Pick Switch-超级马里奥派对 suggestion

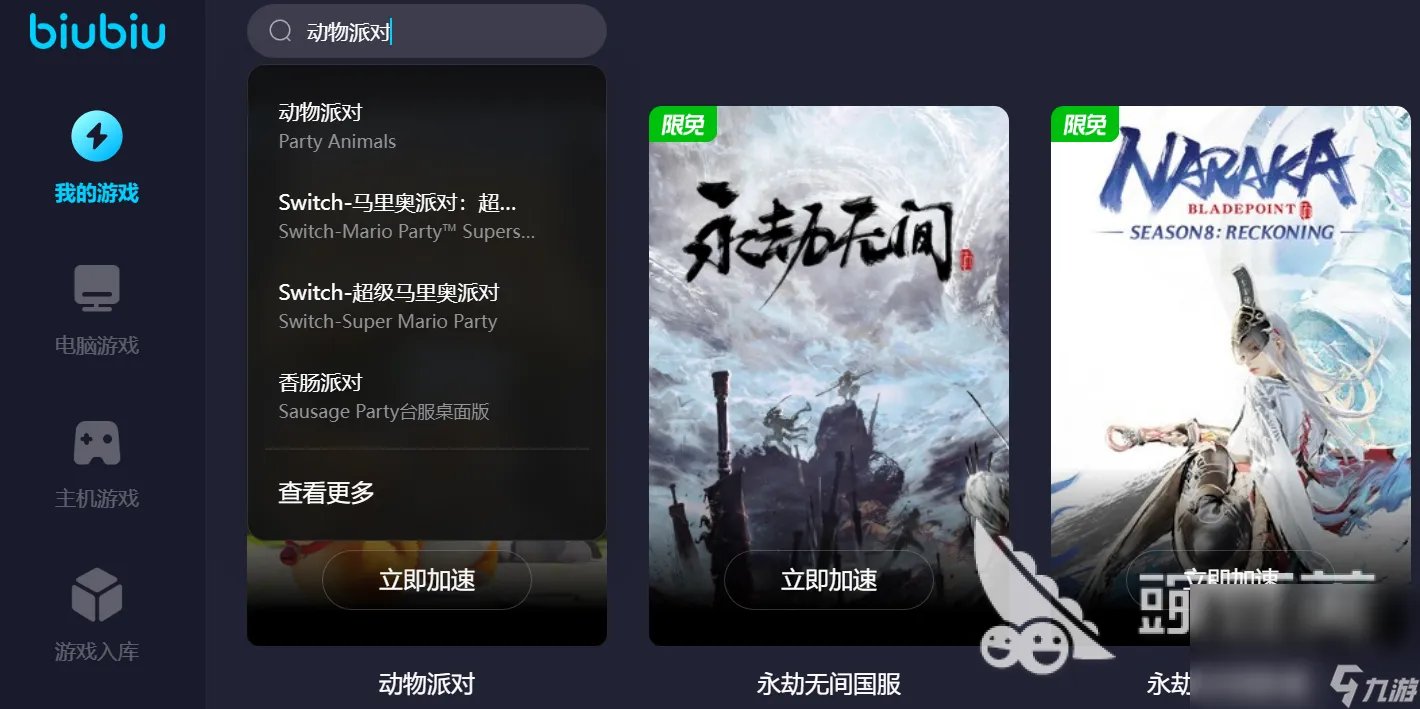pos(427,306)
